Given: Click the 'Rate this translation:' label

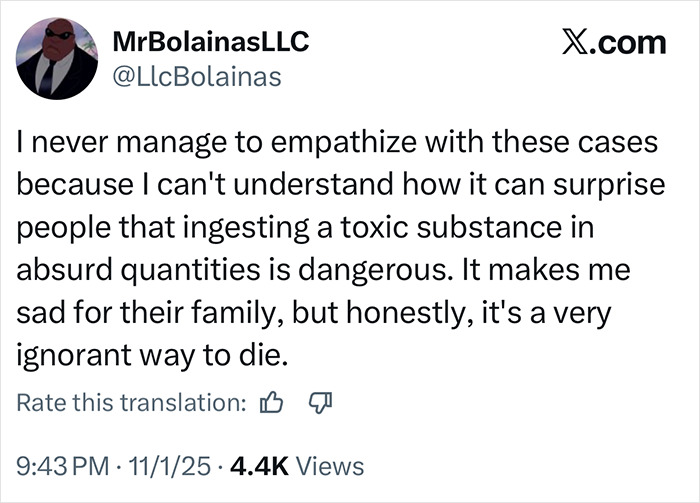Looking at the screenshot, I should (132, 403).
